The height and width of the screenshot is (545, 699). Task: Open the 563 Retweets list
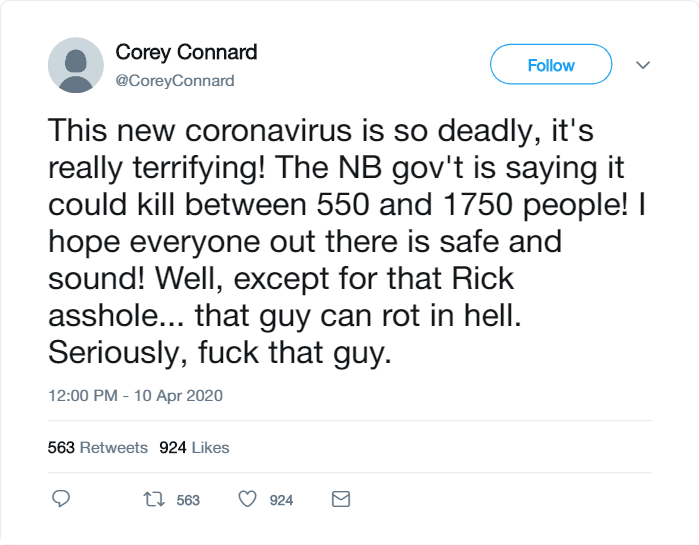pos(98,447)
